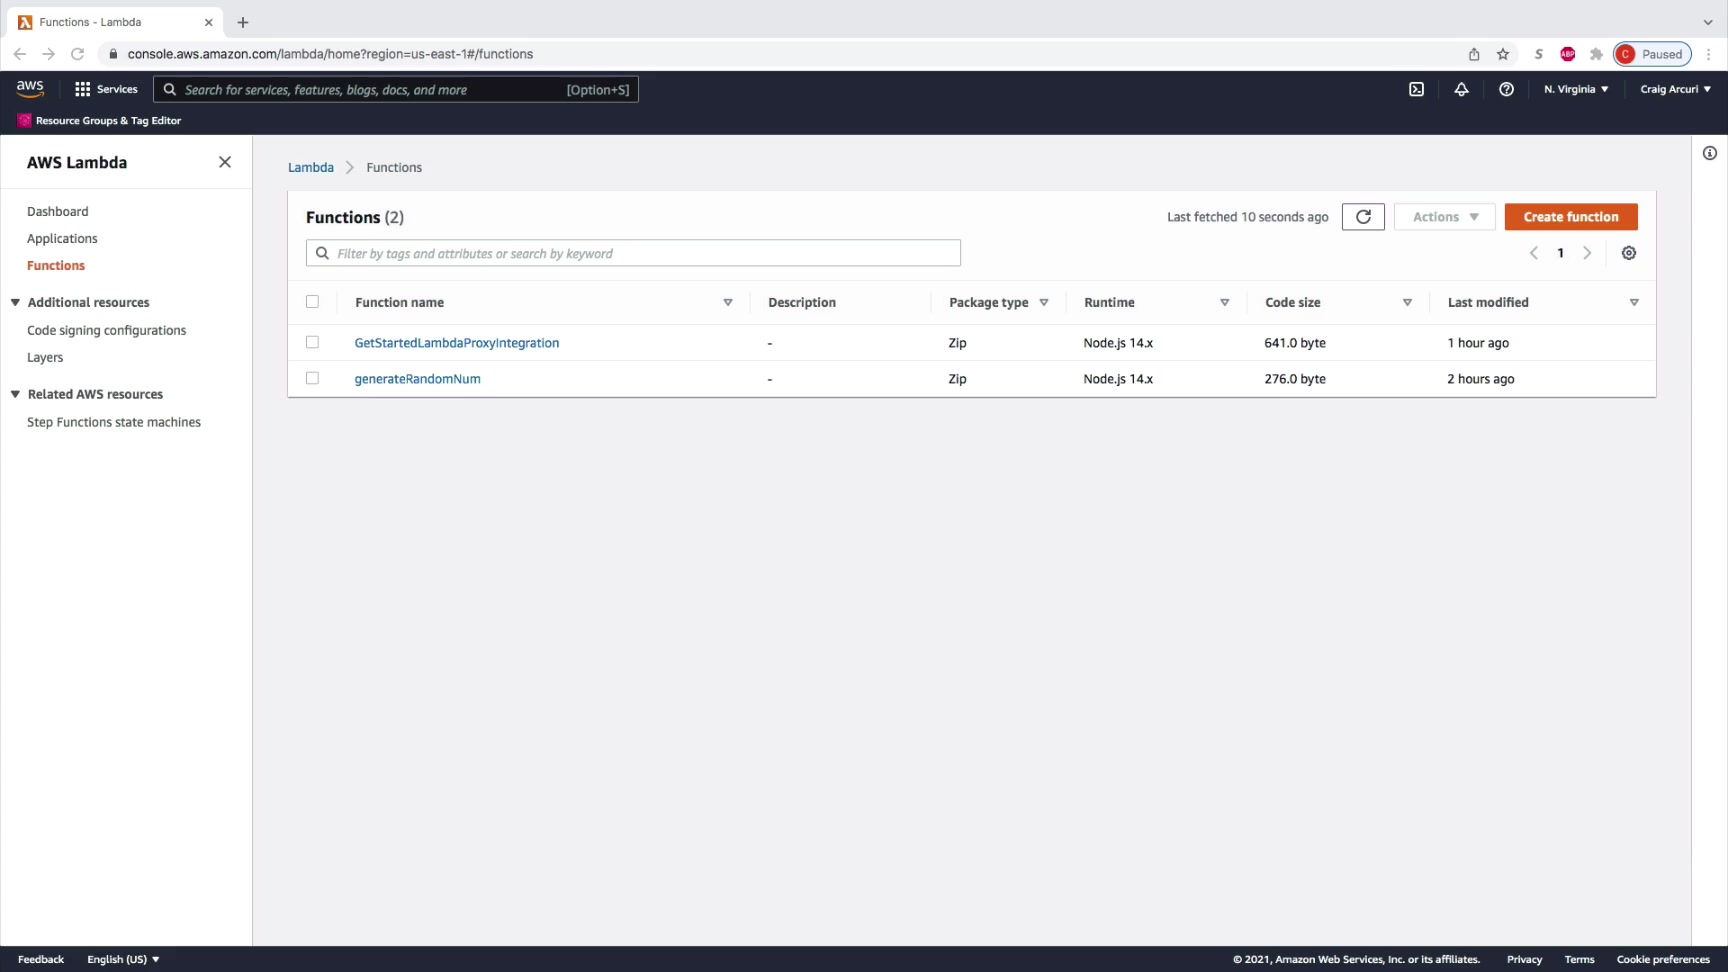This screenshot has height=972, width=1728.
Task: Open Resource Groups & Tag Editor
Action: click(108, 120)
